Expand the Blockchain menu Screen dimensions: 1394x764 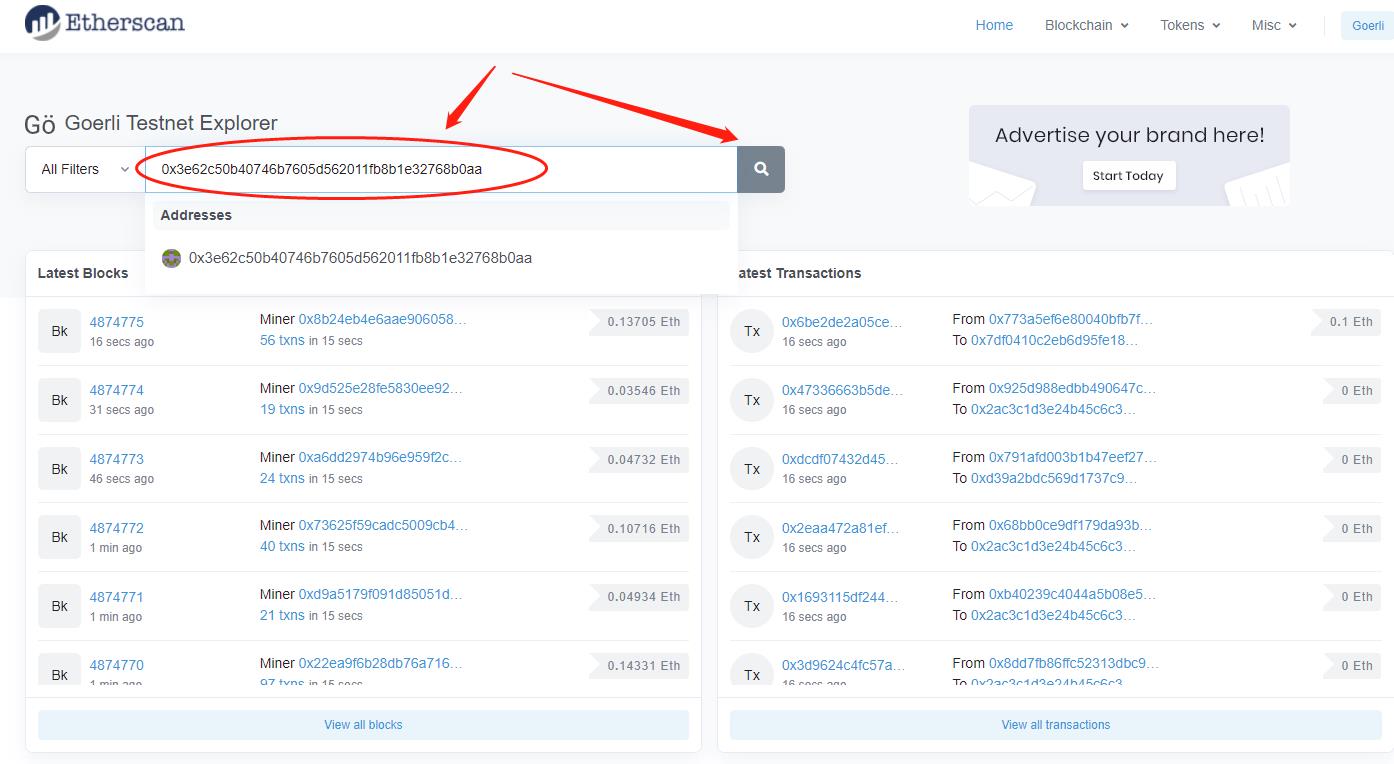(1087, 25)
